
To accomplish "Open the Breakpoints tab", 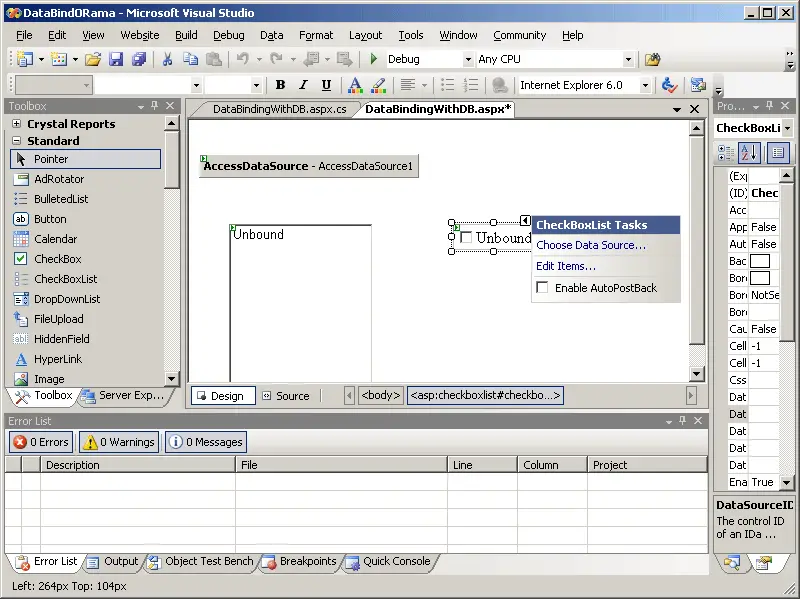I will (x=301, y=561).
